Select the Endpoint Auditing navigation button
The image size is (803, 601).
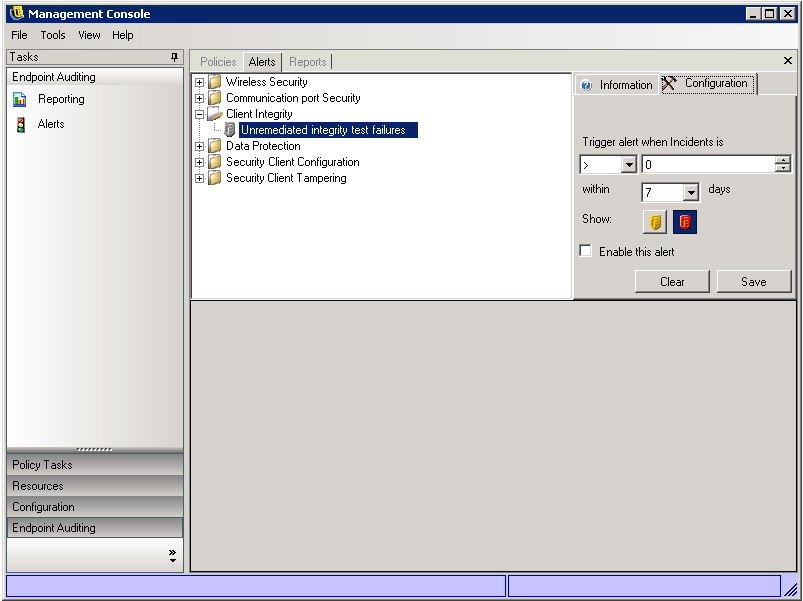click(95, 527)
